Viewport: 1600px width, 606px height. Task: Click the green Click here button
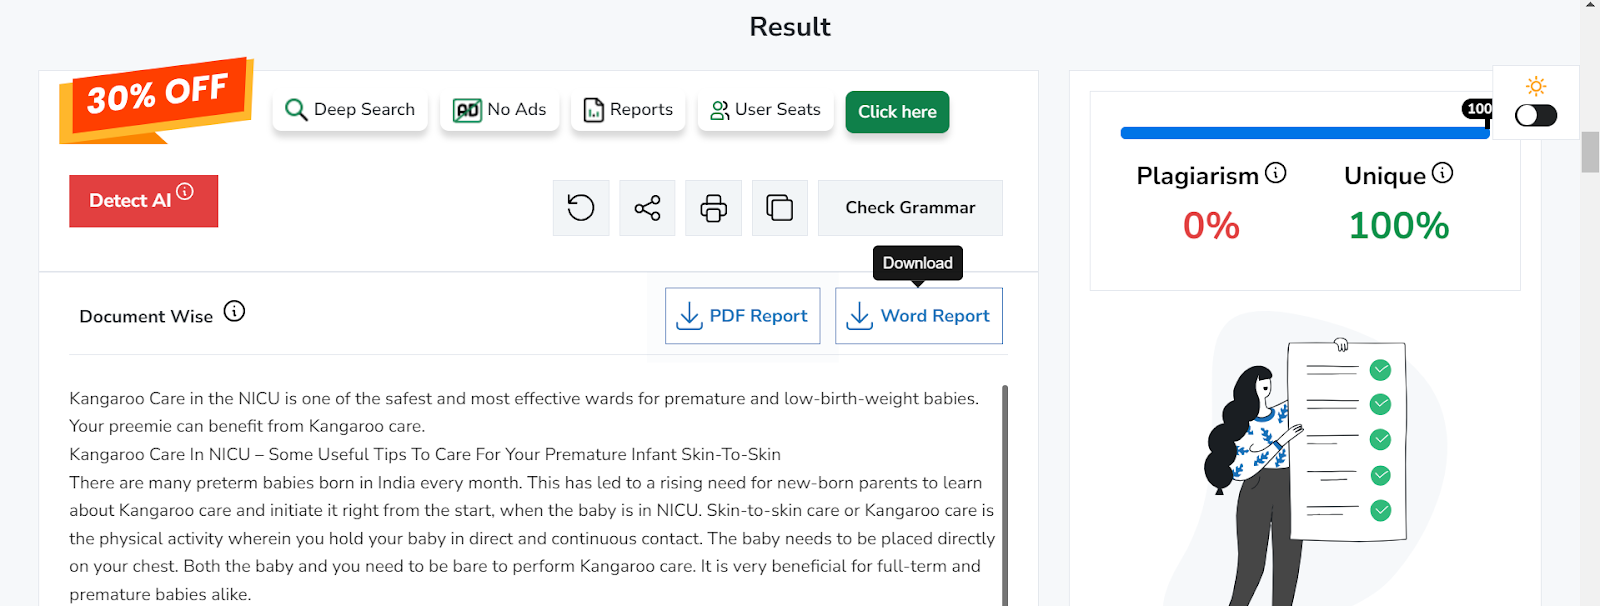pos(897,112)
